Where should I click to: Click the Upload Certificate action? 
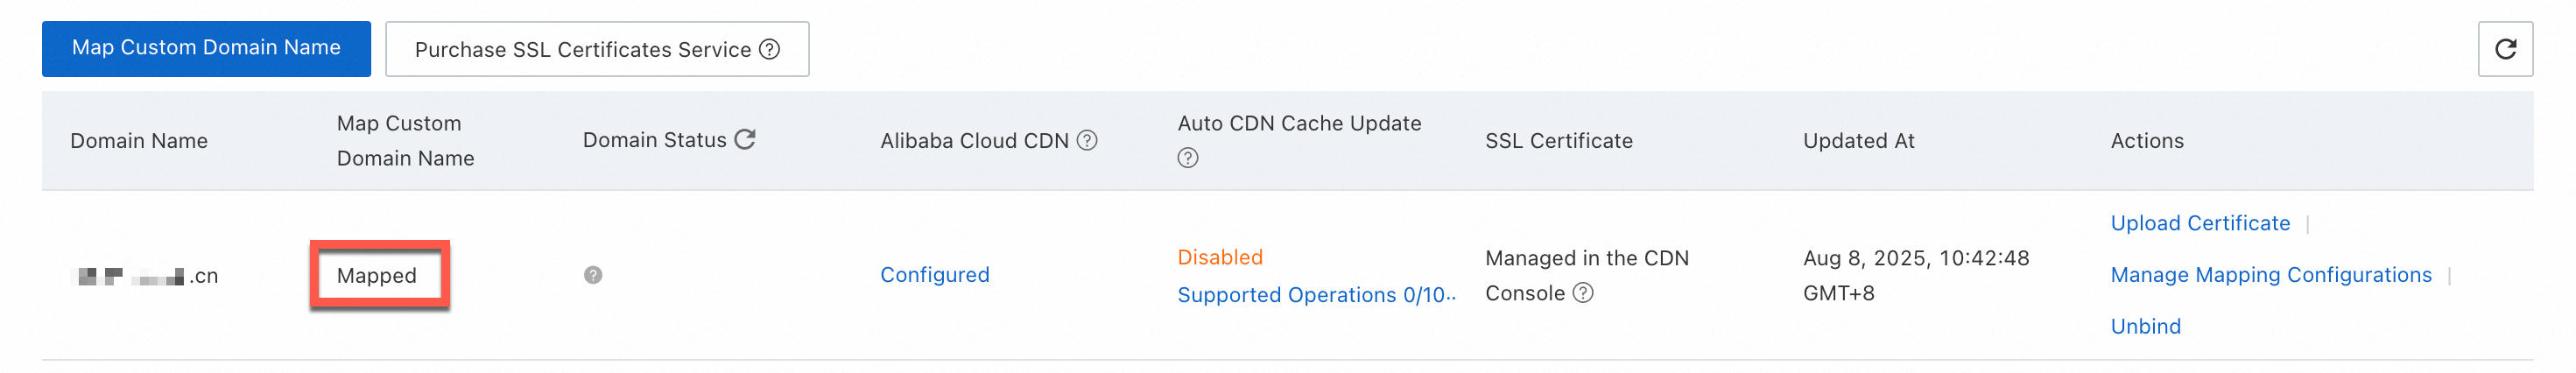(2199, 223)
